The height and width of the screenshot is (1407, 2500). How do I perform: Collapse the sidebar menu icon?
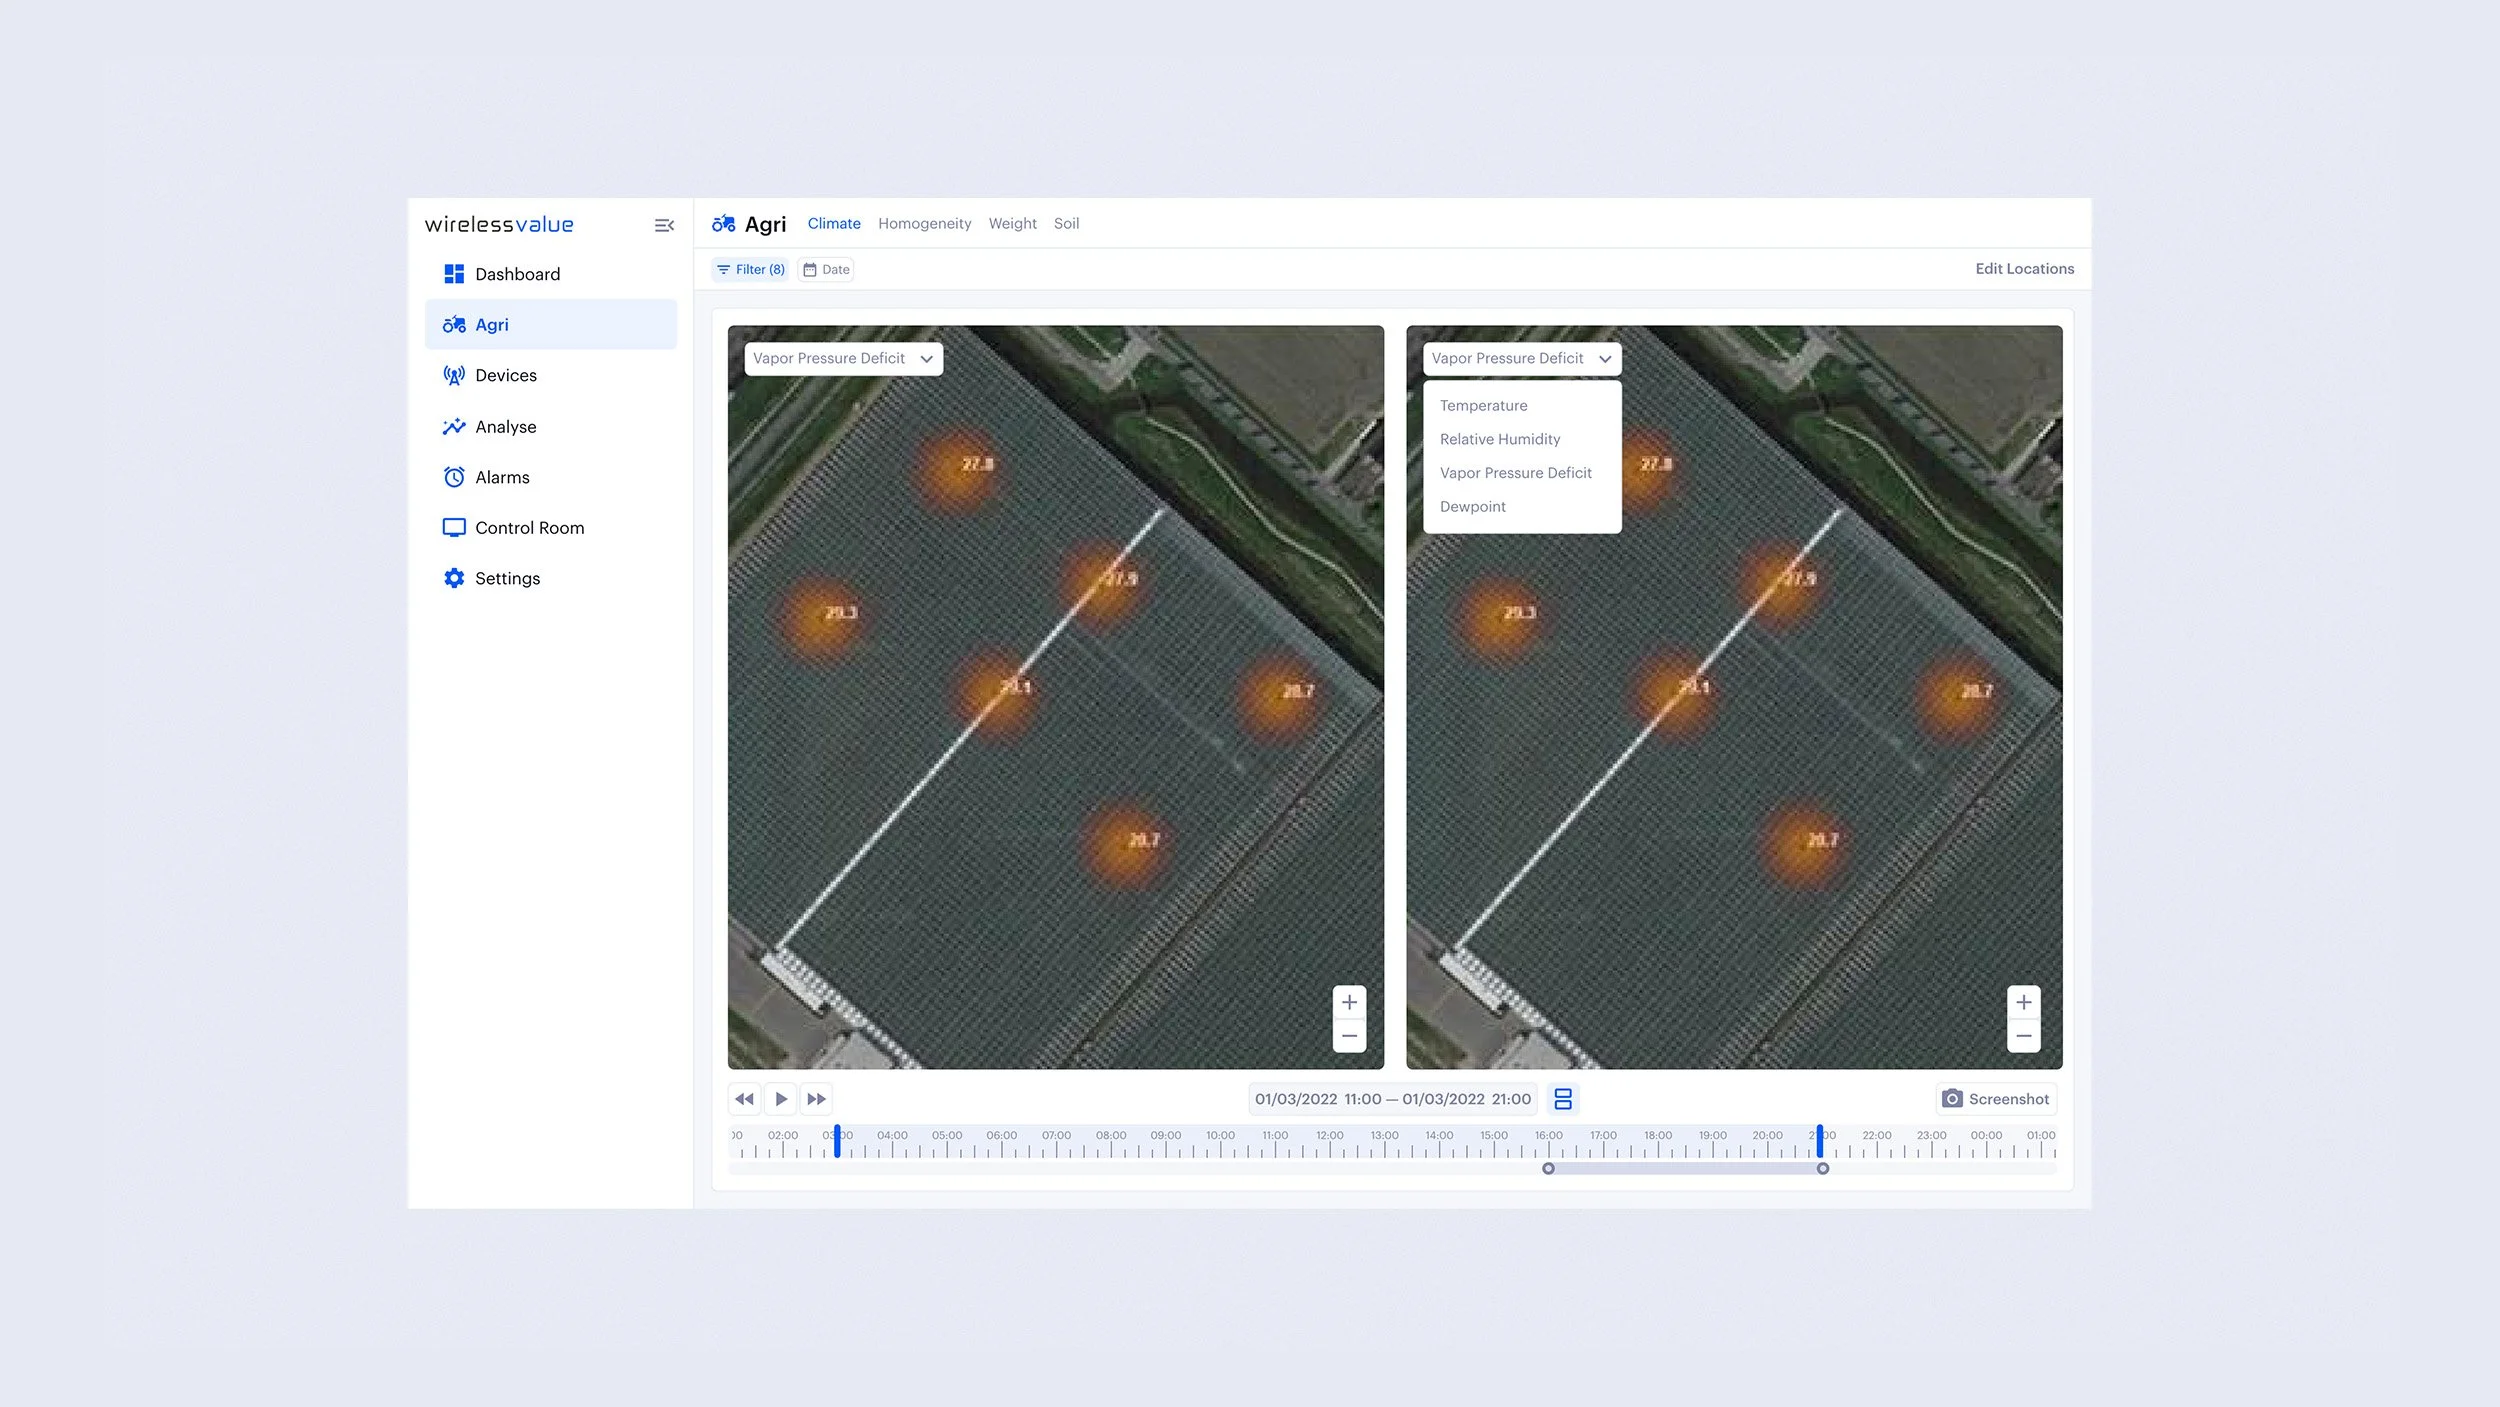pos(664,225)
